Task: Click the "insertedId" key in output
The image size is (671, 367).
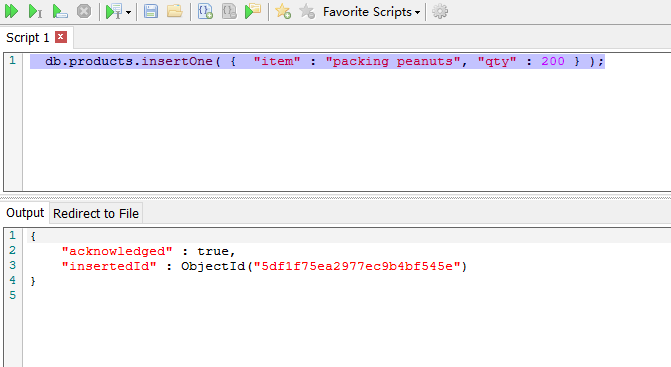Action: pyautogui.click(x=109, y=266)
